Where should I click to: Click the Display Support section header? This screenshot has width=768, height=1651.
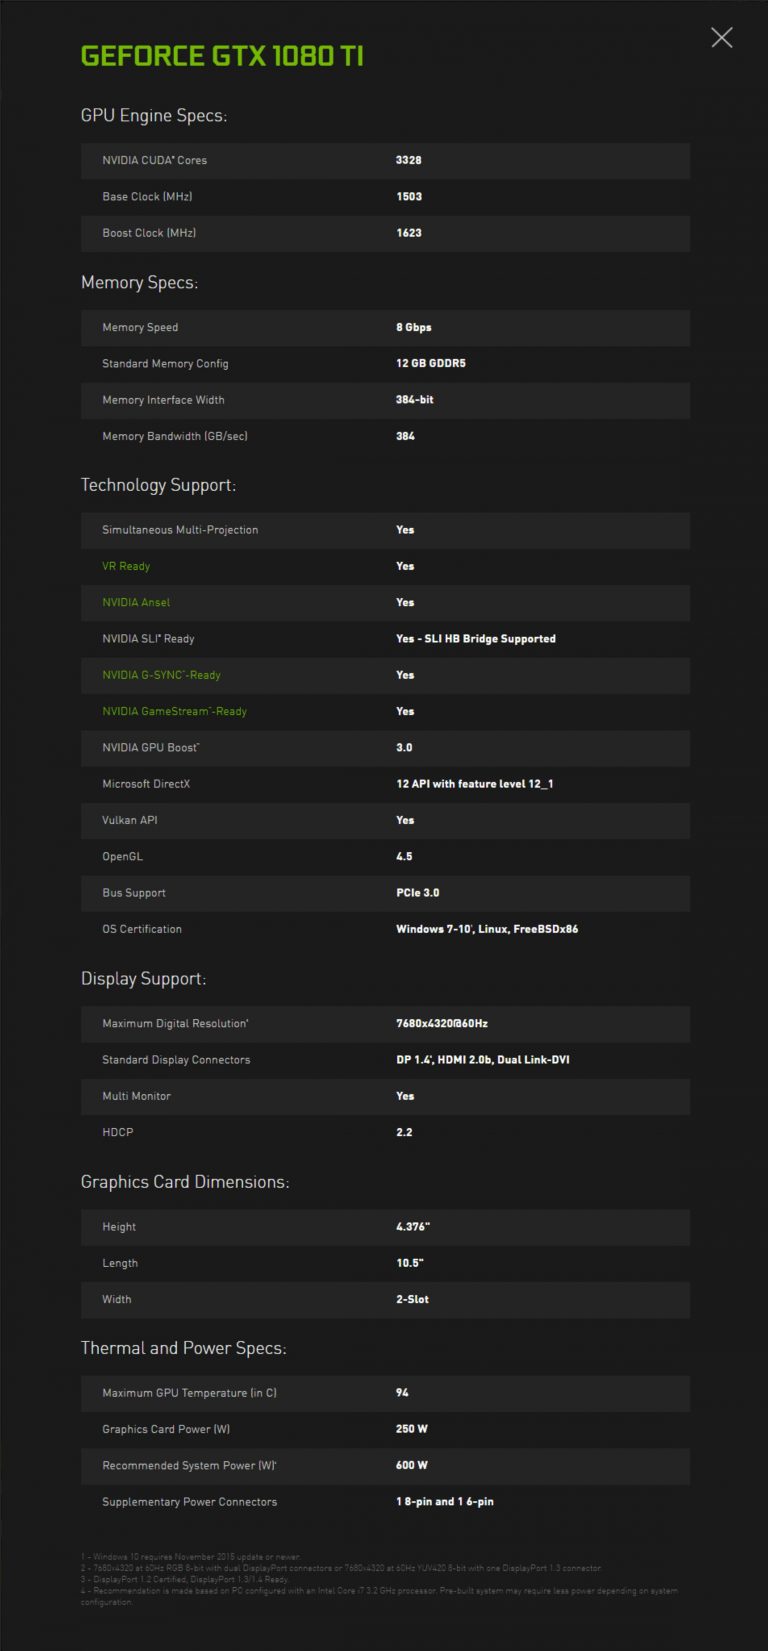pos(143,979)
